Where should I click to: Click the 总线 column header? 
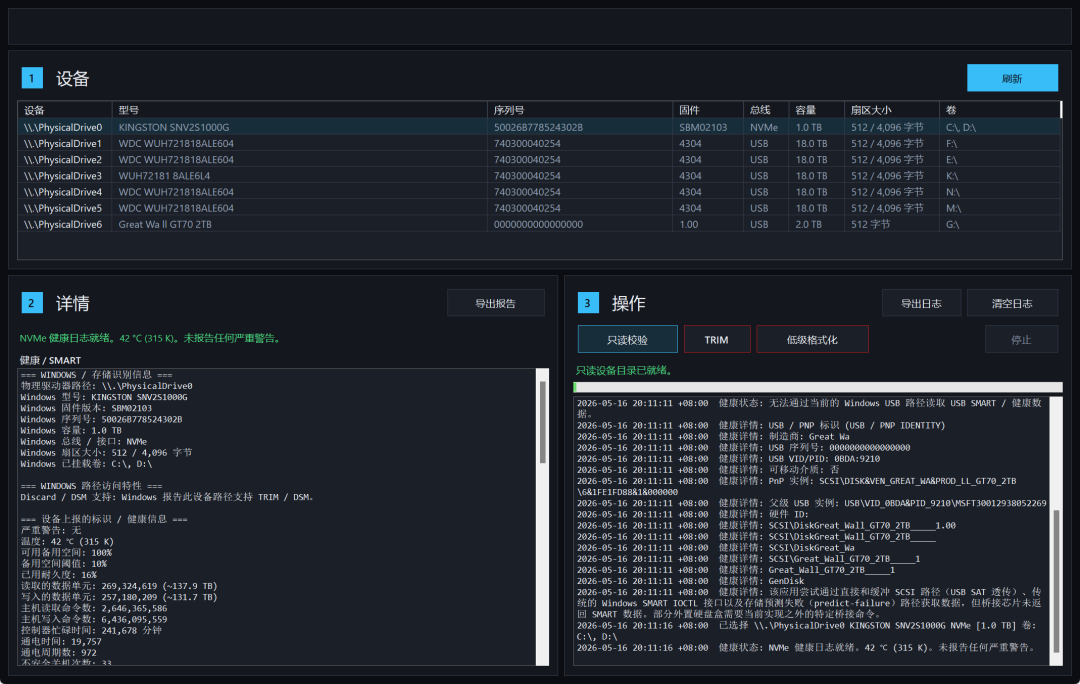pos(766,110)
